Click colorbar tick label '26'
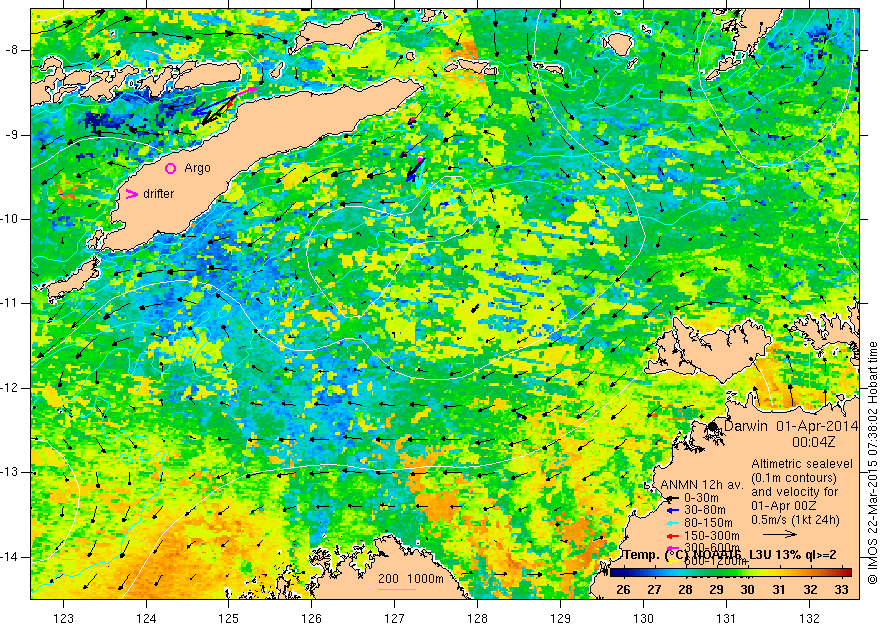880x630 pixels. pos(623,590)
